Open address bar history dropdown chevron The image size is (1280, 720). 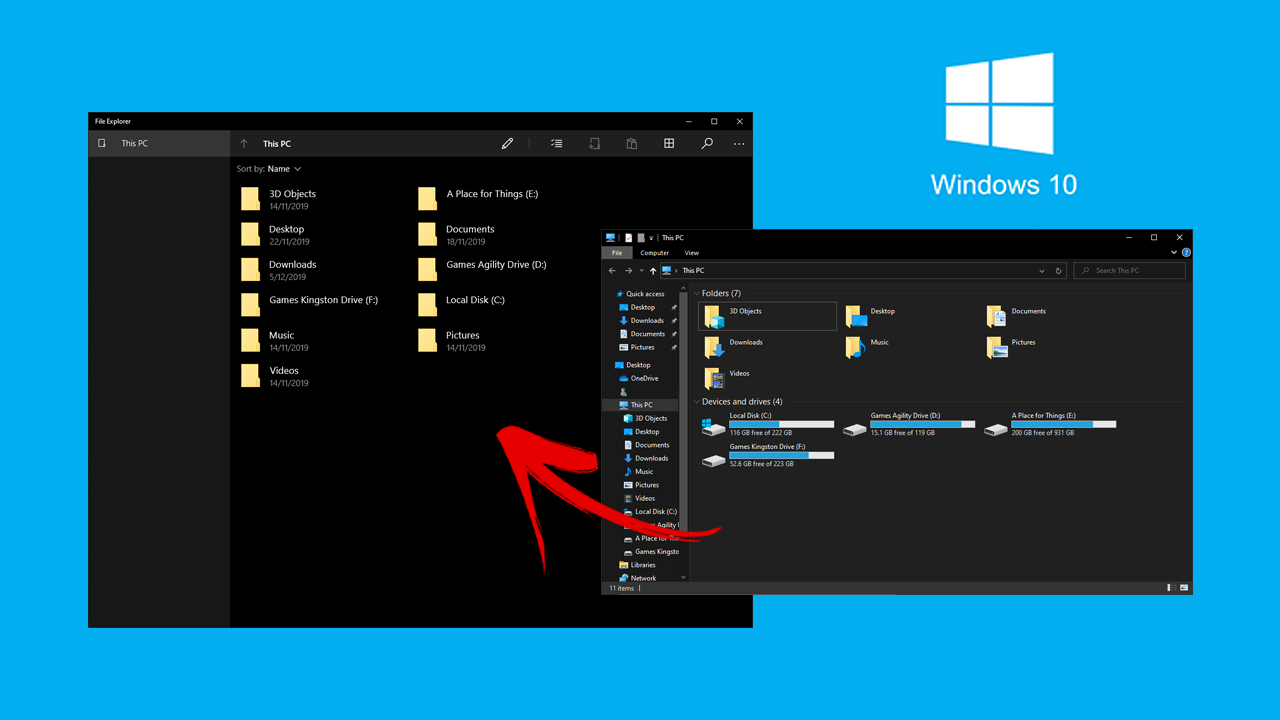click(x=1041, y=271)
